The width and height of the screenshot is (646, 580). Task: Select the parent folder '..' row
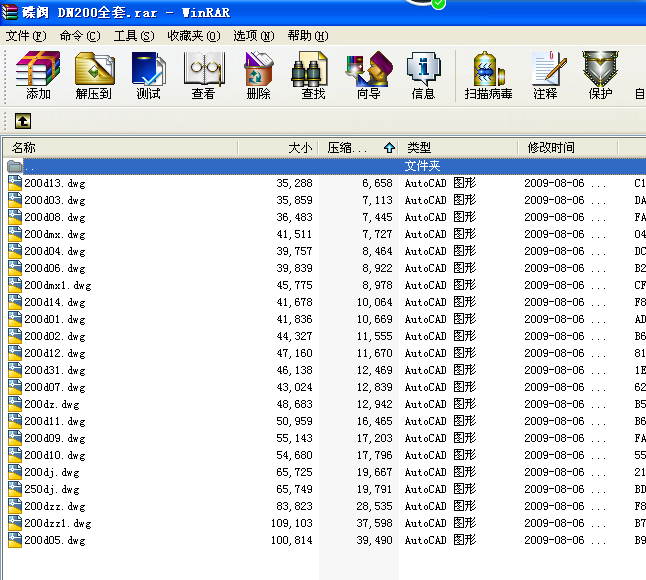pos(200,166)
